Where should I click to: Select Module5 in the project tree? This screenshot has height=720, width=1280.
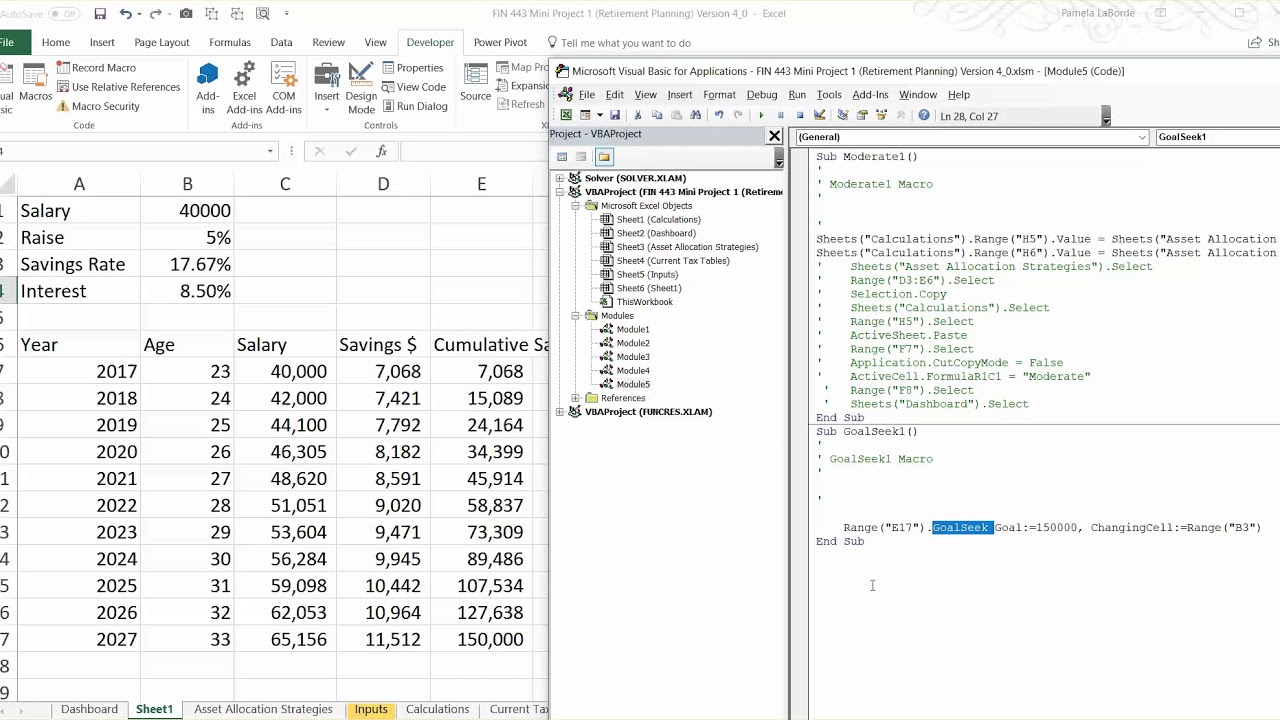click(633, 384)
